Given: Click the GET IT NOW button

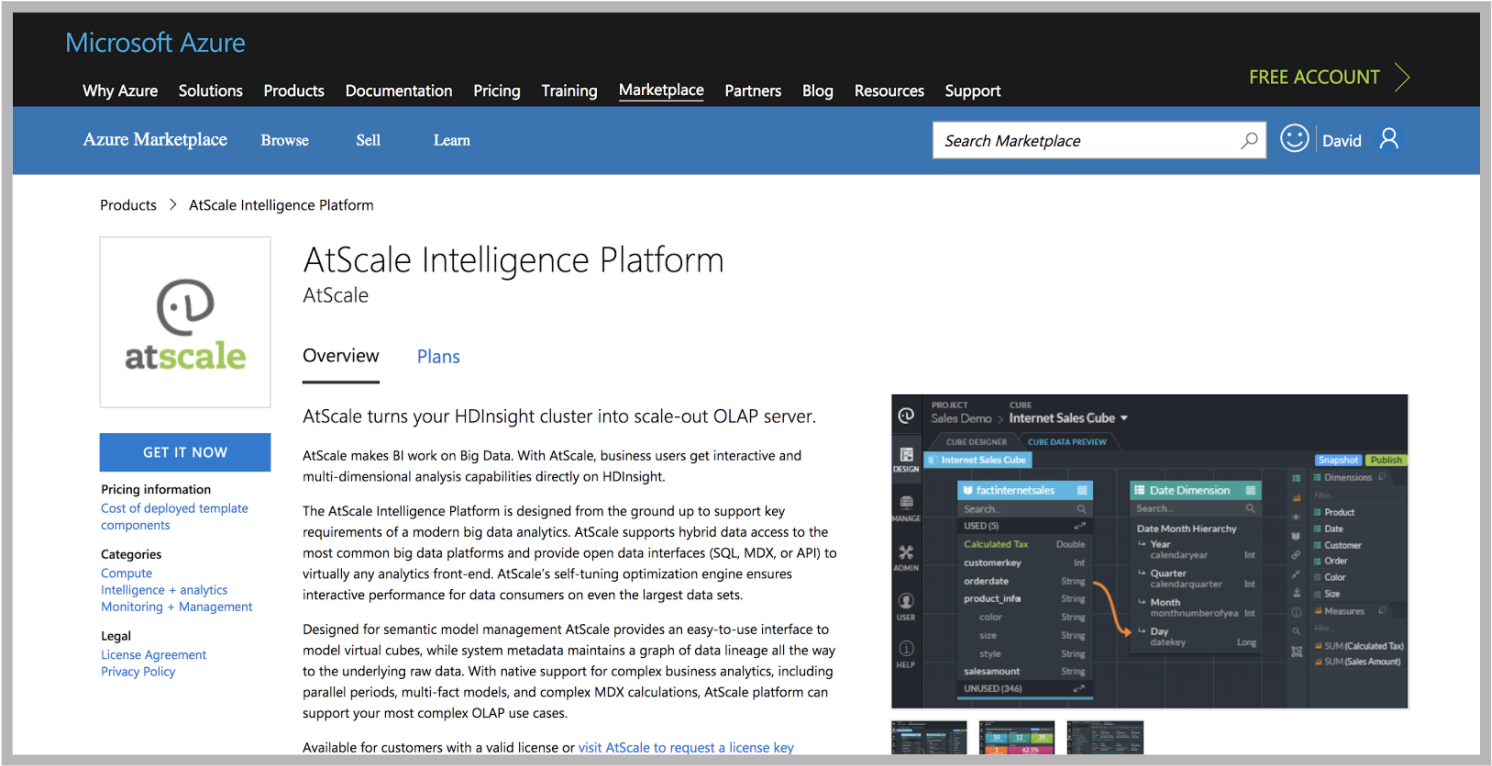Looking at the screenshot, I should [x=185, y=452].
